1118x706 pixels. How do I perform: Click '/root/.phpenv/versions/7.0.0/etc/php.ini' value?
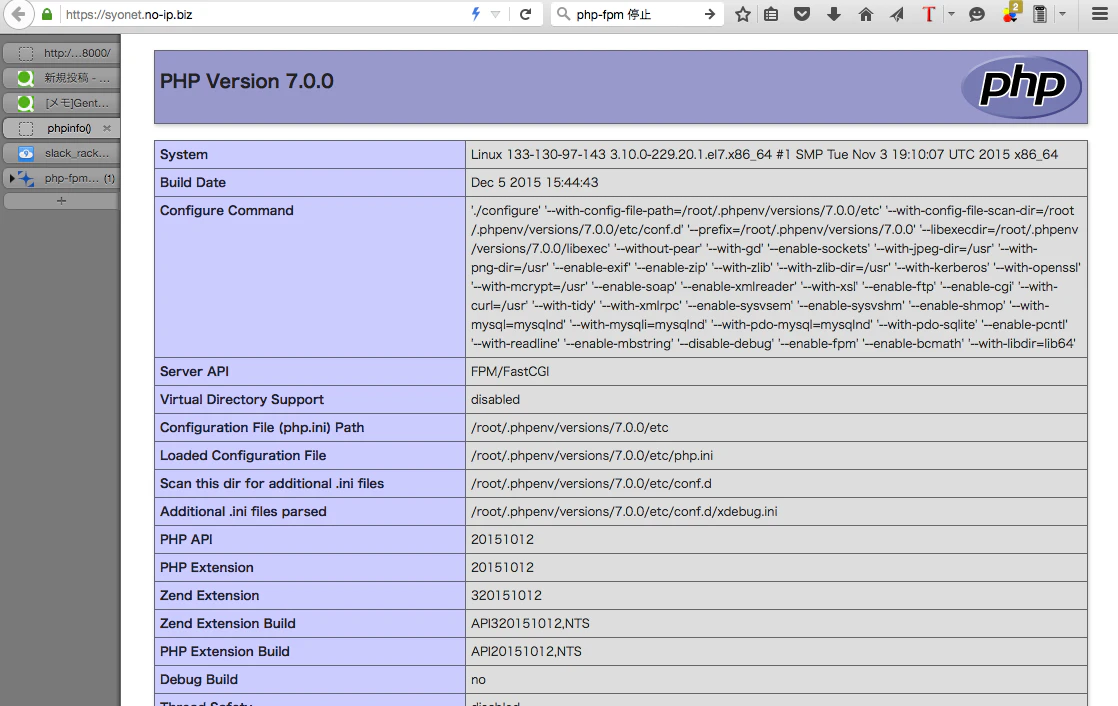(x=592, y=456)
